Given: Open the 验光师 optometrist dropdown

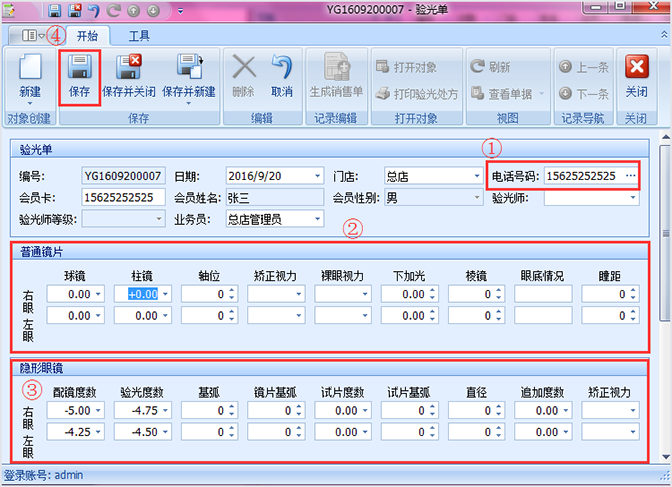Looking at the screenshot, I should 633,198.
